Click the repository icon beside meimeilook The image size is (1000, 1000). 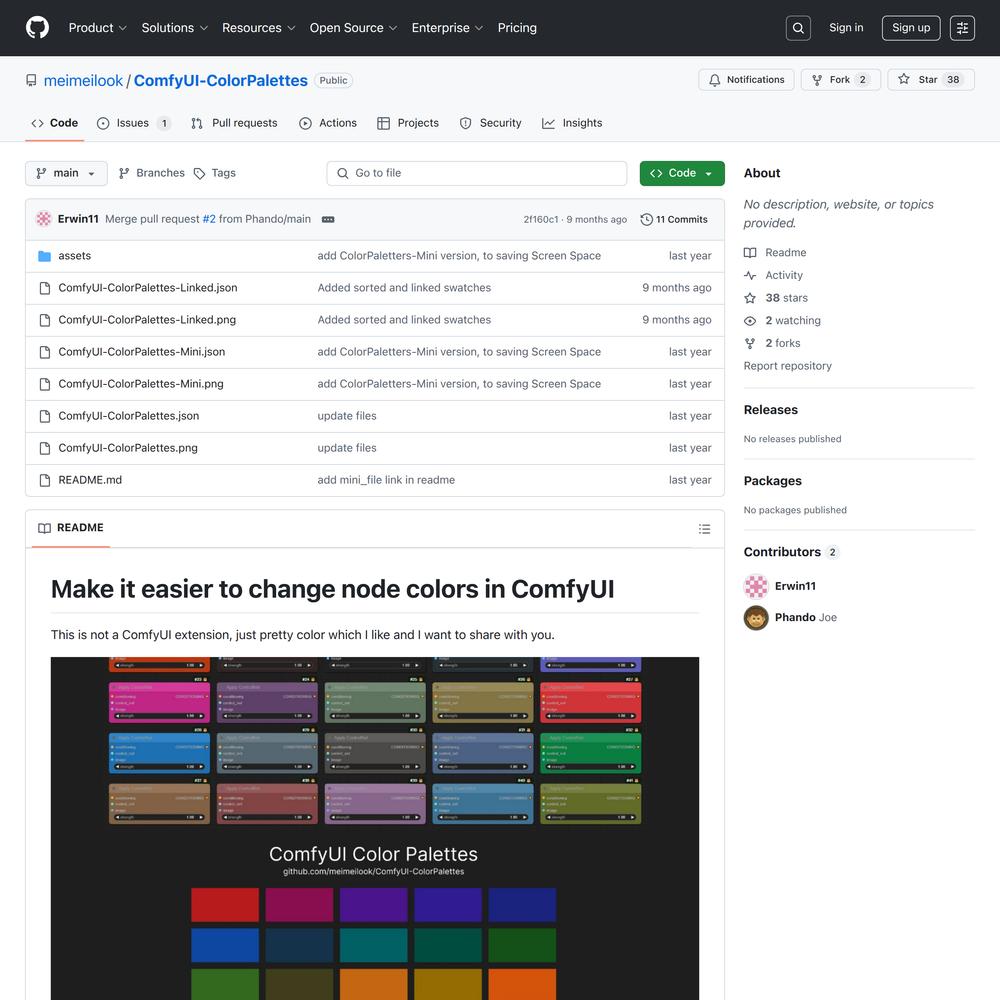coord(31,80)
